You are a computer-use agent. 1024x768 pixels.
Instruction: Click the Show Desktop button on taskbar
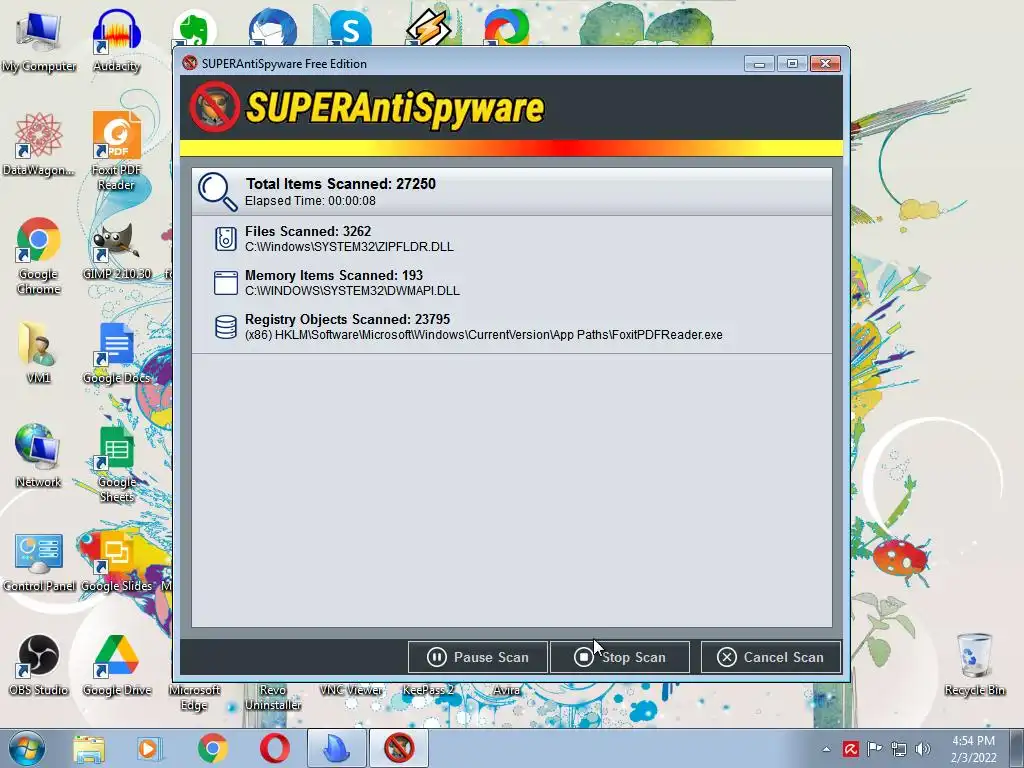[x=1019, y=748]
